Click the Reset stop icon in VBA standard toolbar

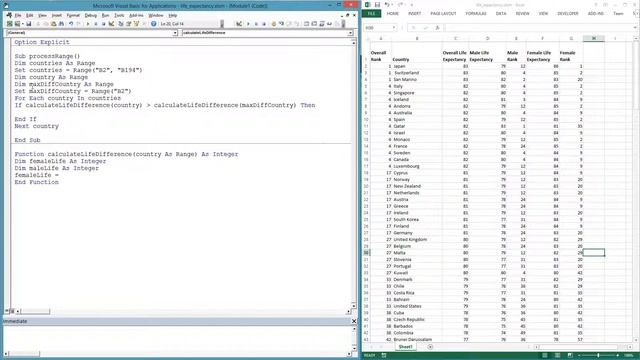click(103, 24)
